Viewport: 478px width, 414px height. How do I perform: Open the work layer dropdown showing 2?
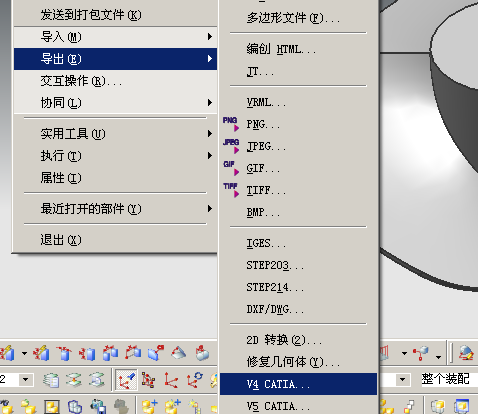(25, 379)
